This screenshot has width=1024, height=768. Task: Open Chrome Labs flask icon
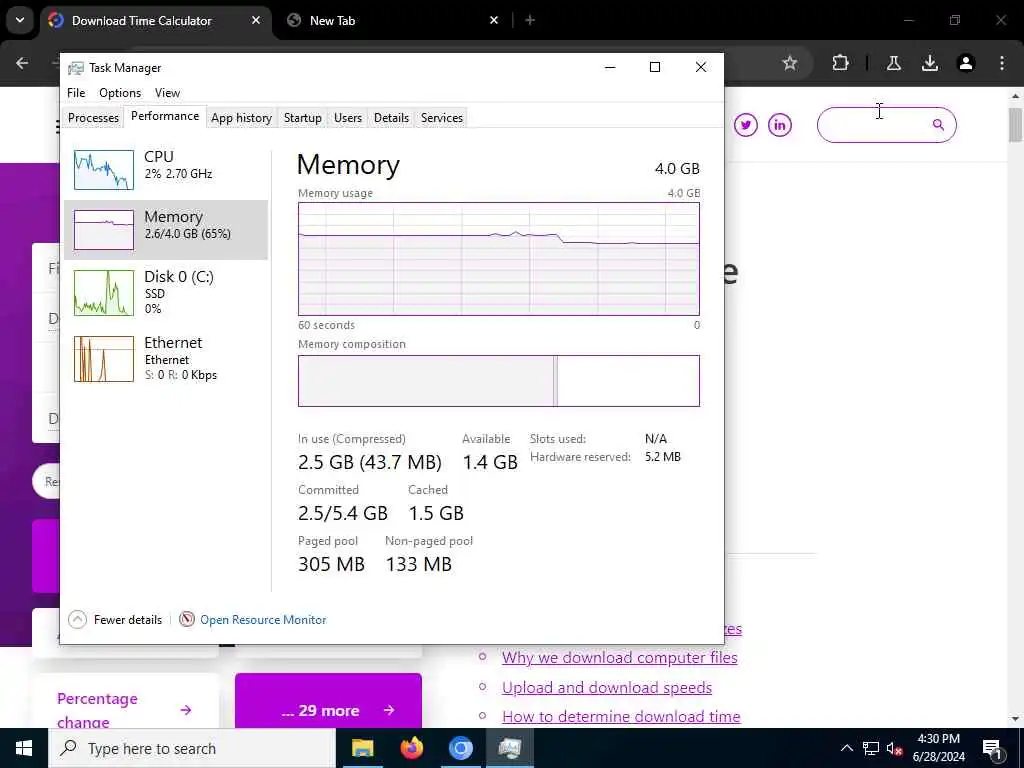(x=893, y=63)
